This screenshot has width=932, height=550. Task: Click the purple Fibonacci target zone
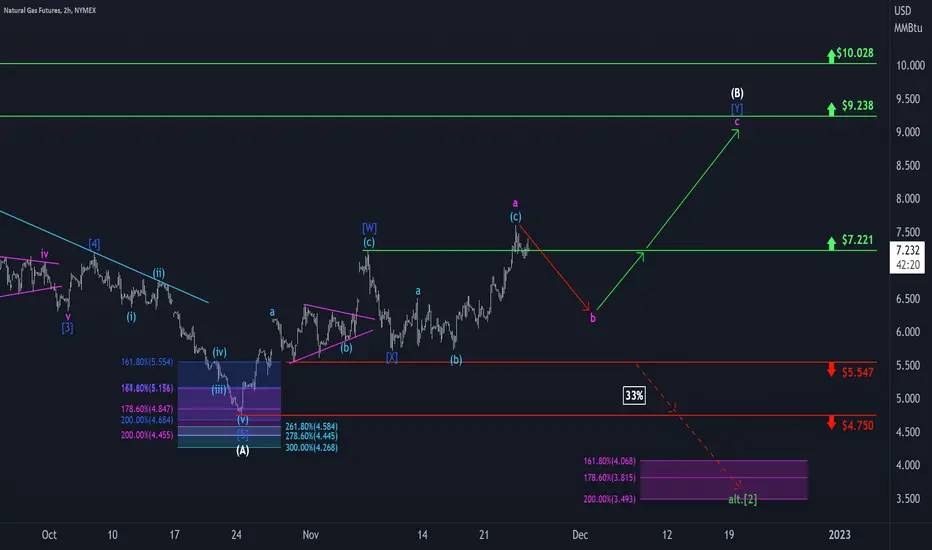(723, 480)
